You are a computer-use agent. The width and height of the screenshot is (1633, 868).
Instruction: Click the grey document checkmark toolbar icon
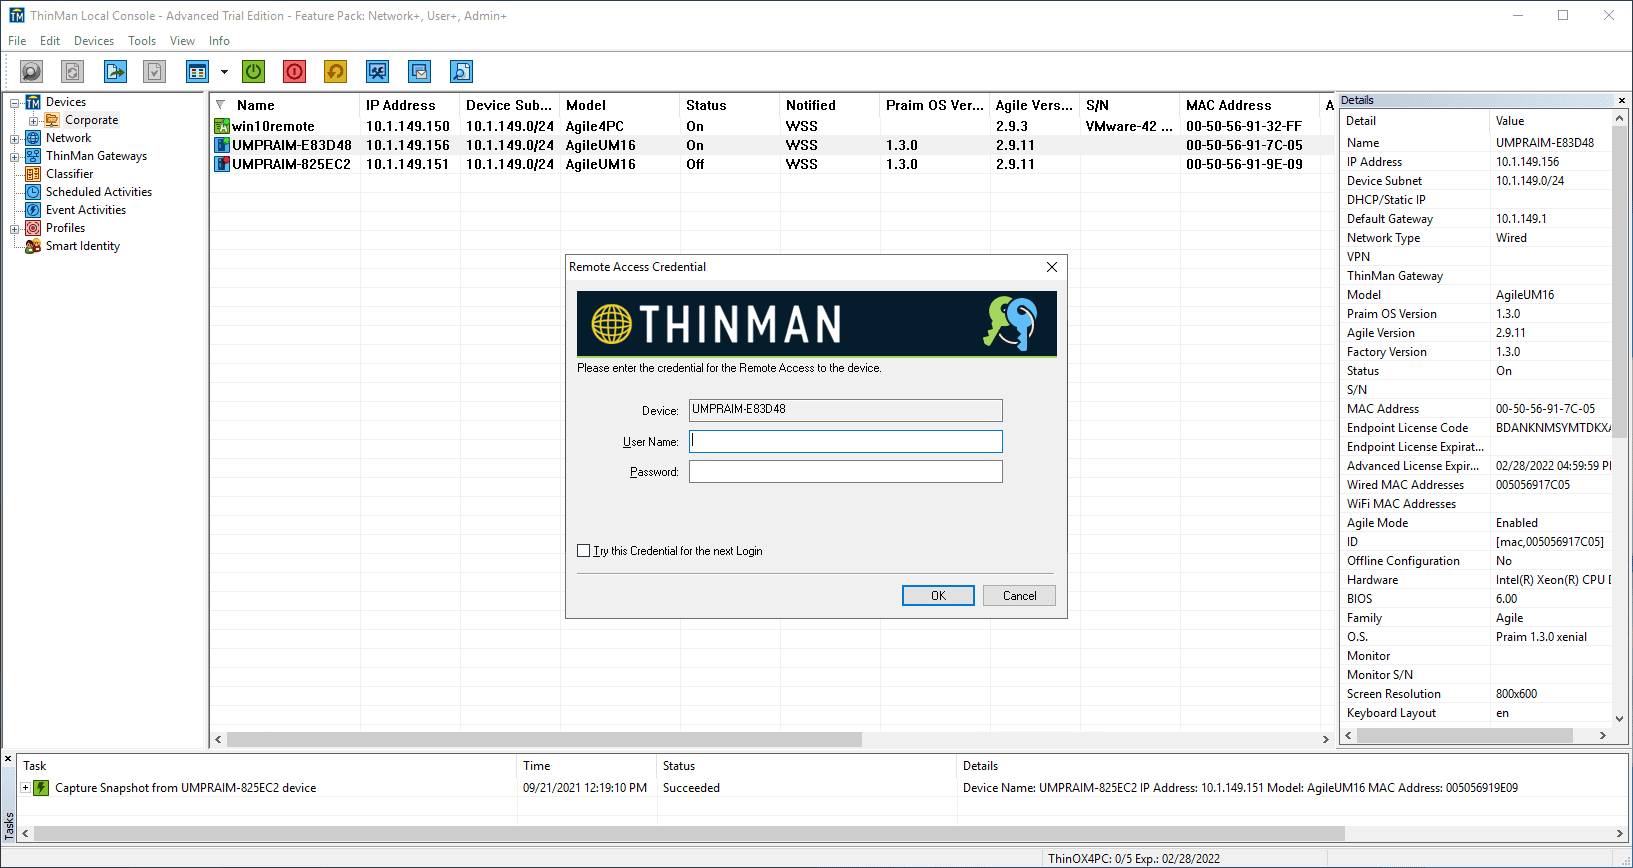tap(154, 72)
